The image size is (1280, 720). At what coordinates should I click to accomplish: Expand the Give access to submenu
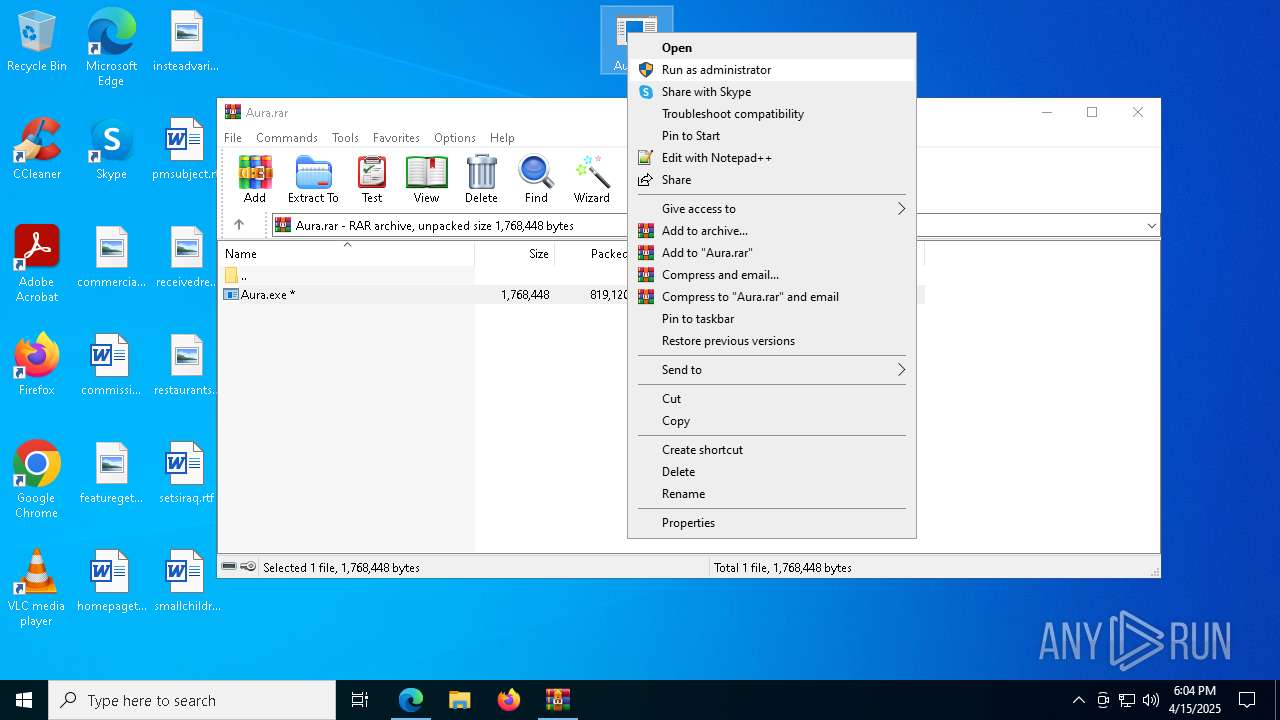point(771,209)
